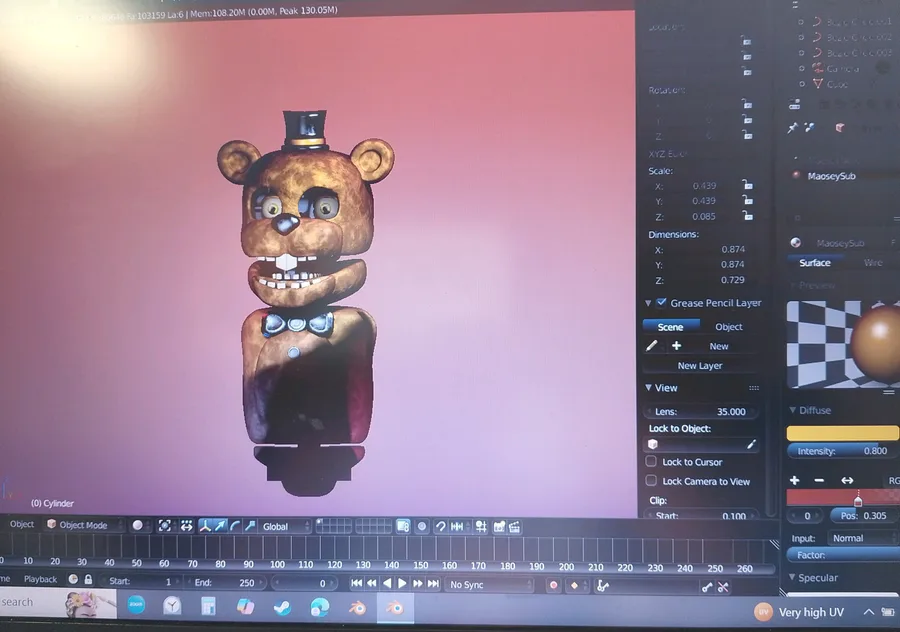Select the Scene tab under Grease Pencil
The image size is (900, 632).
click(x=670, y=327)
